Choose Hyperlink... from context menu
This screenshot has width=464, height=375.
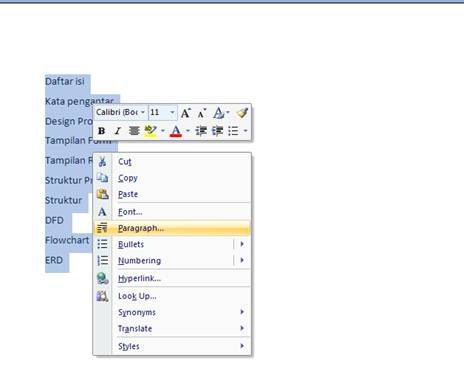172,278
